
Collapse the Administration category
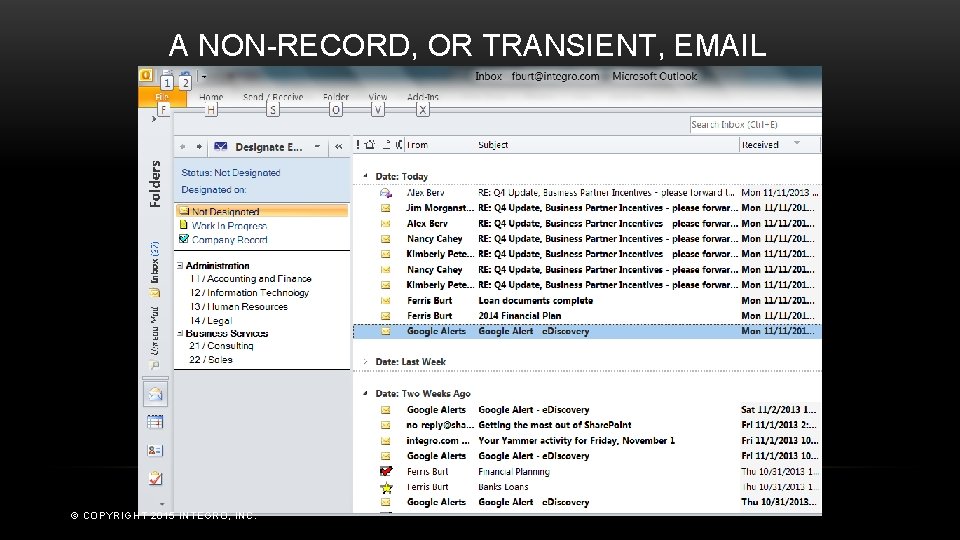pos(180,266)
